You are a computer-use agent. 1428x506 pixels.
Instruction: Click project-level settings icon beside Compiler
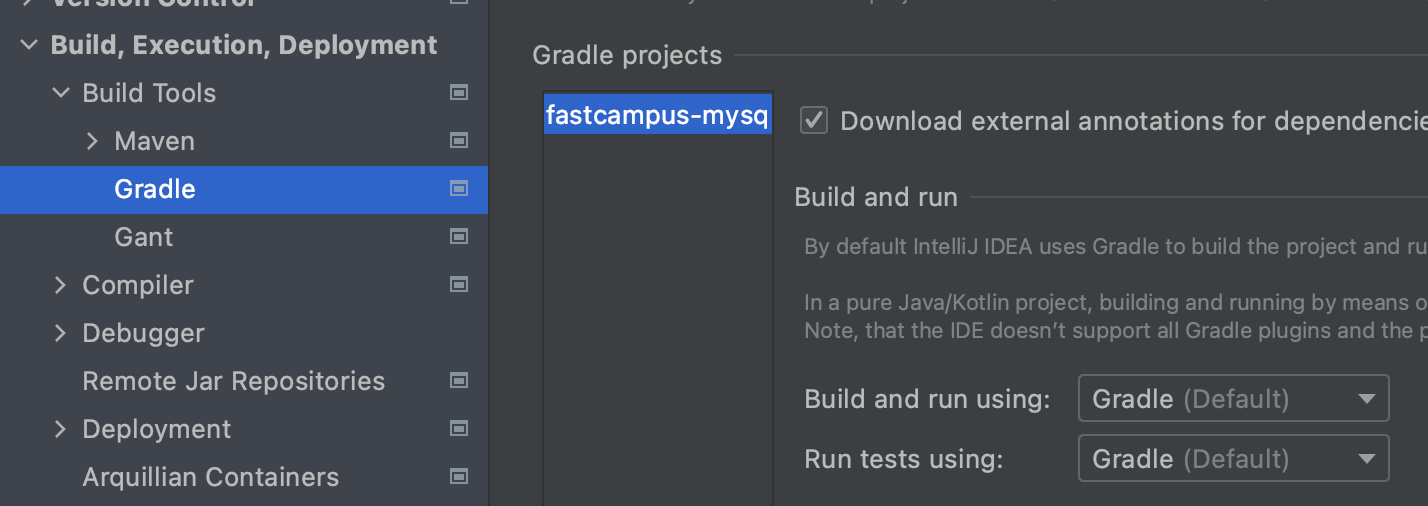[x=459, y=285]
